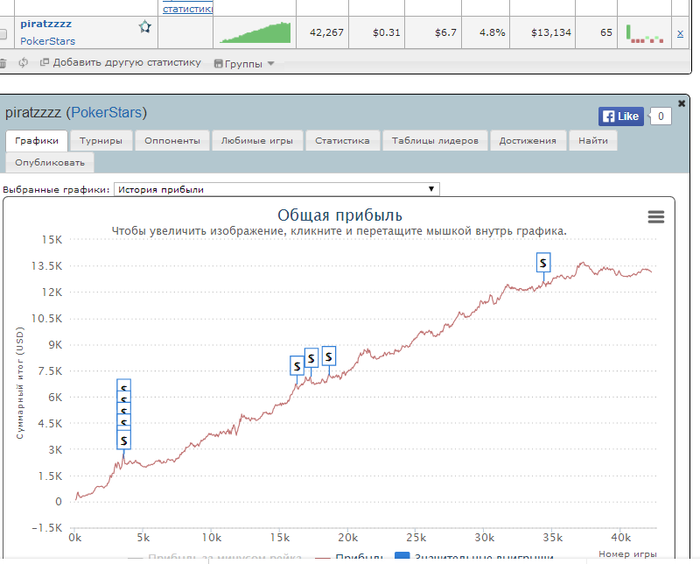
Task: Open the piratzzzz player link in the table
Action: (46, 24)
